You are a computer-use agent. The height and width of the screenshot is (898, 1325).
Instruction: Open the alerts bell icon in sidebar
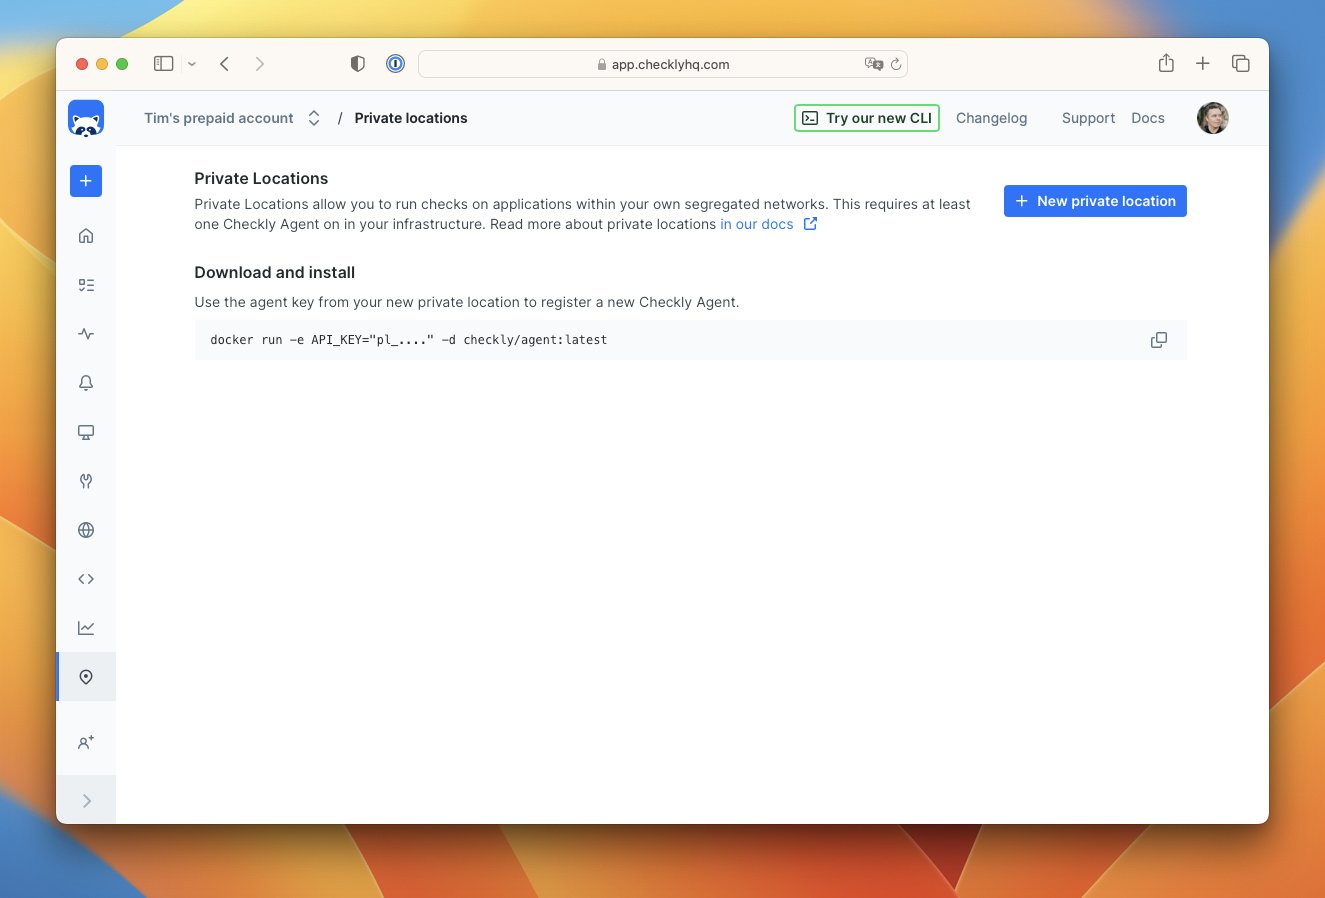click(x=86, y=383)
